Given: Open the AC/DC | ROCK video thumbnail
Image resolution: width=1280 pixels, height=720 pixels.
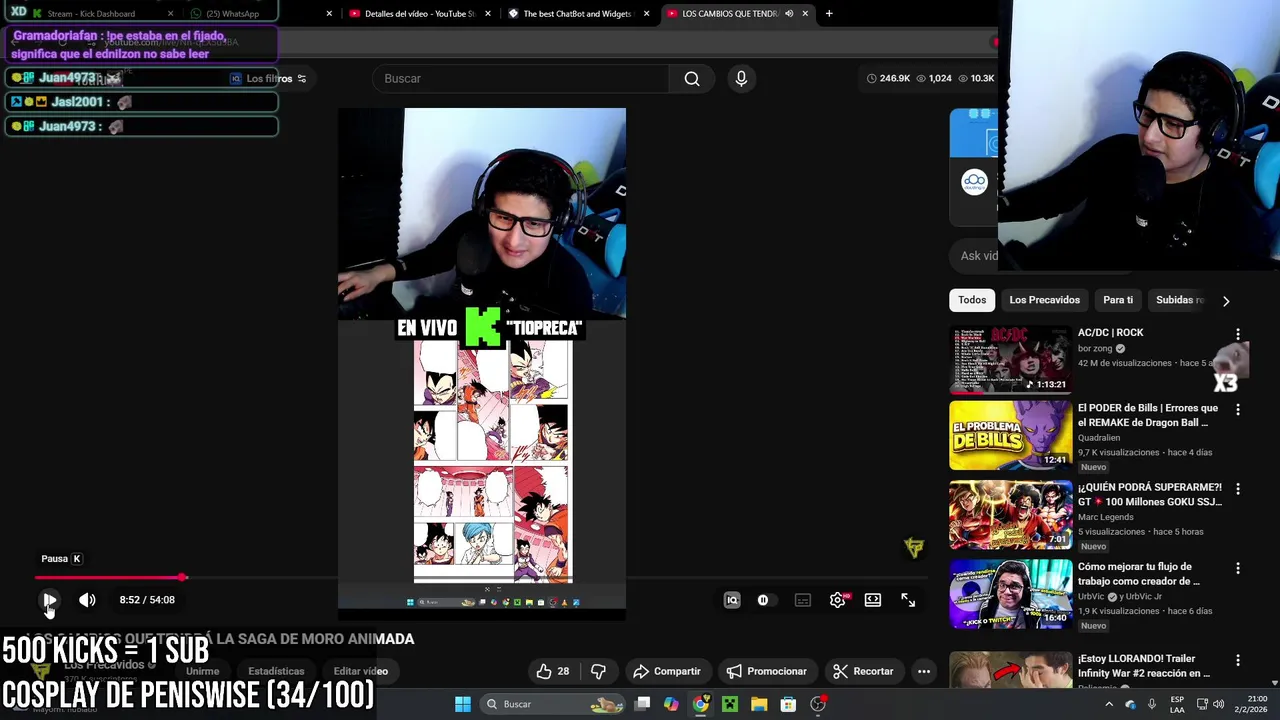Looking at the screenshot, I should click(1010, 359).
